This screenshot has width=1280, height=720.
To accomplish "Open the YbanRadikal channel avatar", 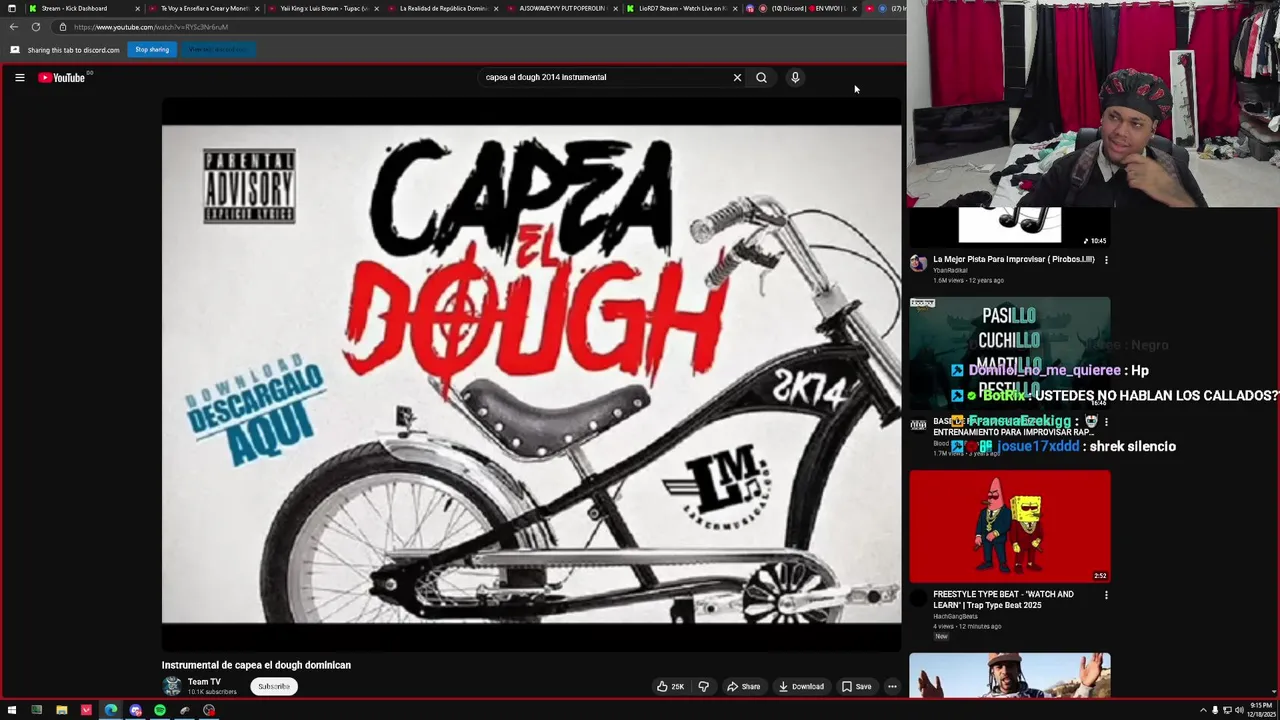I will (x=918, y=263).
